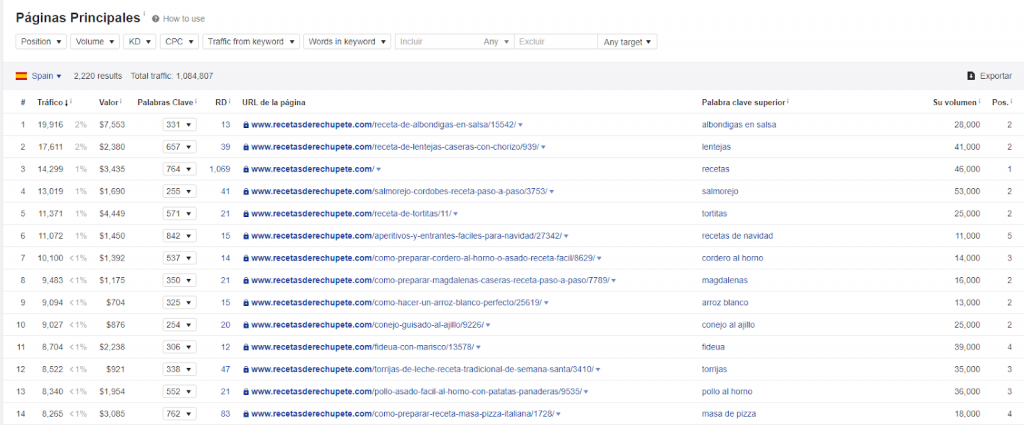The width and height of the screenshot is (1024, 425).
Task: Click the info icon beside Palabra clave superior
Action: pos(790,101)
